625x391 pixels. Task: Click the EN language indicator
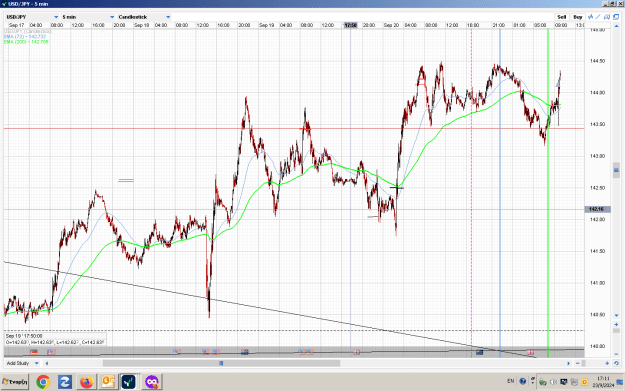click(511, 381)
